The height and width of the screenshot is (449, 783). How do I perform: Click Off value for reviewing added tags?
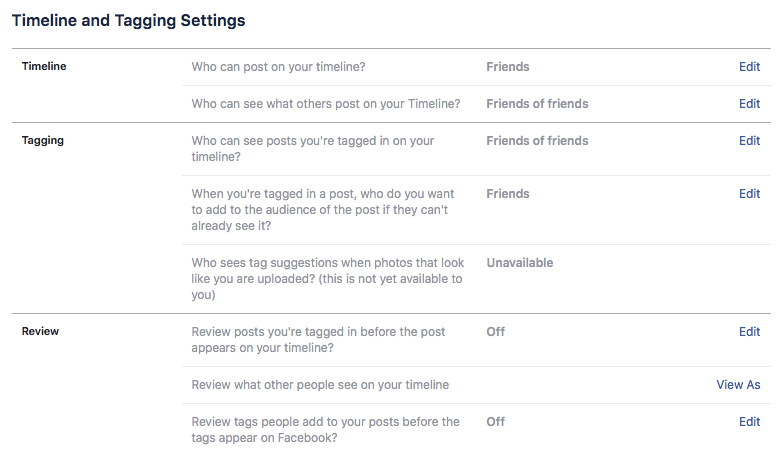(495, 422)
